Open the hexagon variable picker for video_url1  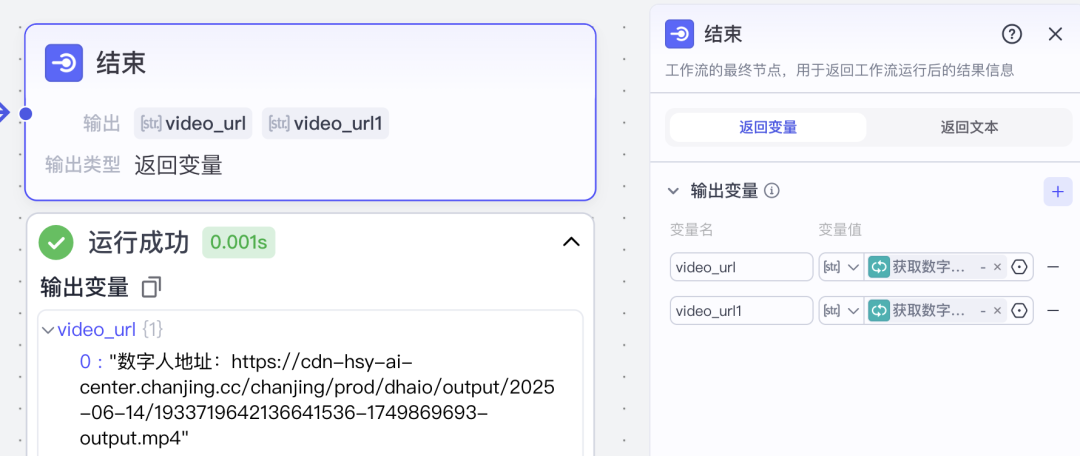tap(1019, 311)
